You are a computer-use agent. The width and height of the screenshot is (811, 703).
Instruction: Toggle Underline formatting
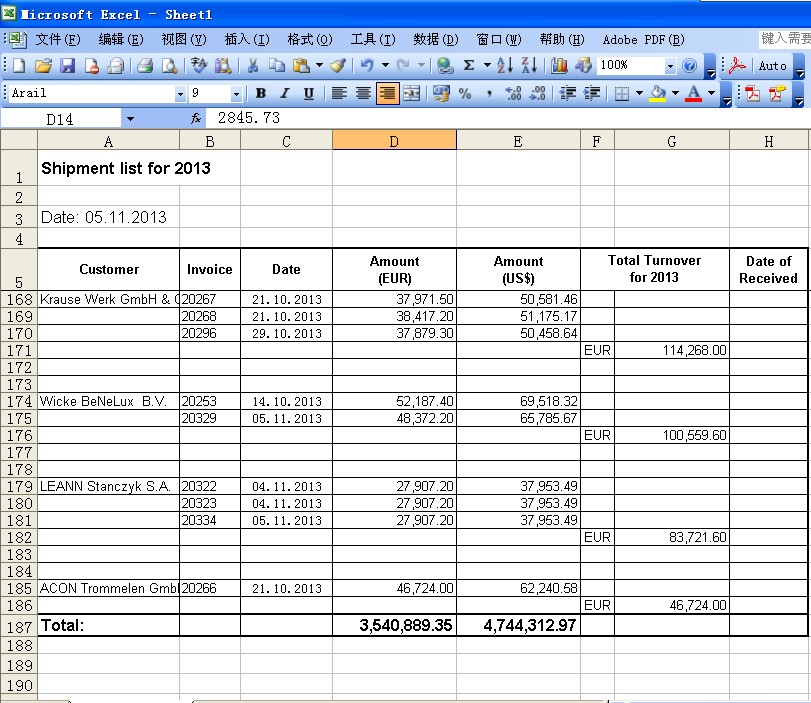(309, 94)
